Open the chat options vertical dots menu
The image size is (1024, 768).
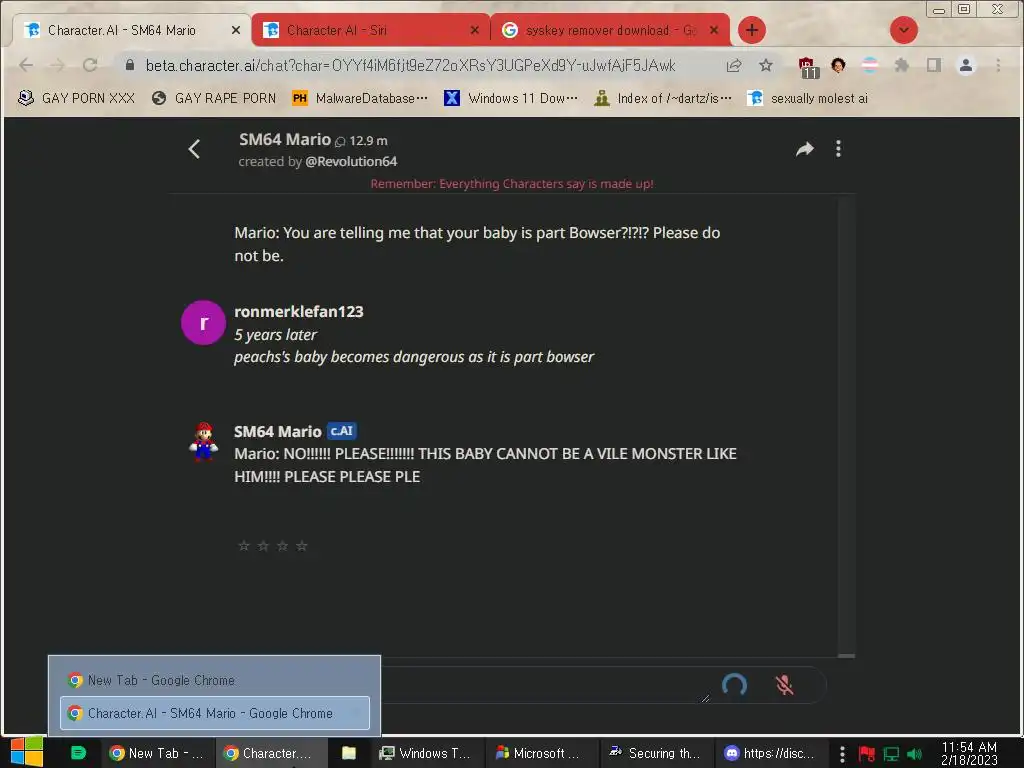839,149
